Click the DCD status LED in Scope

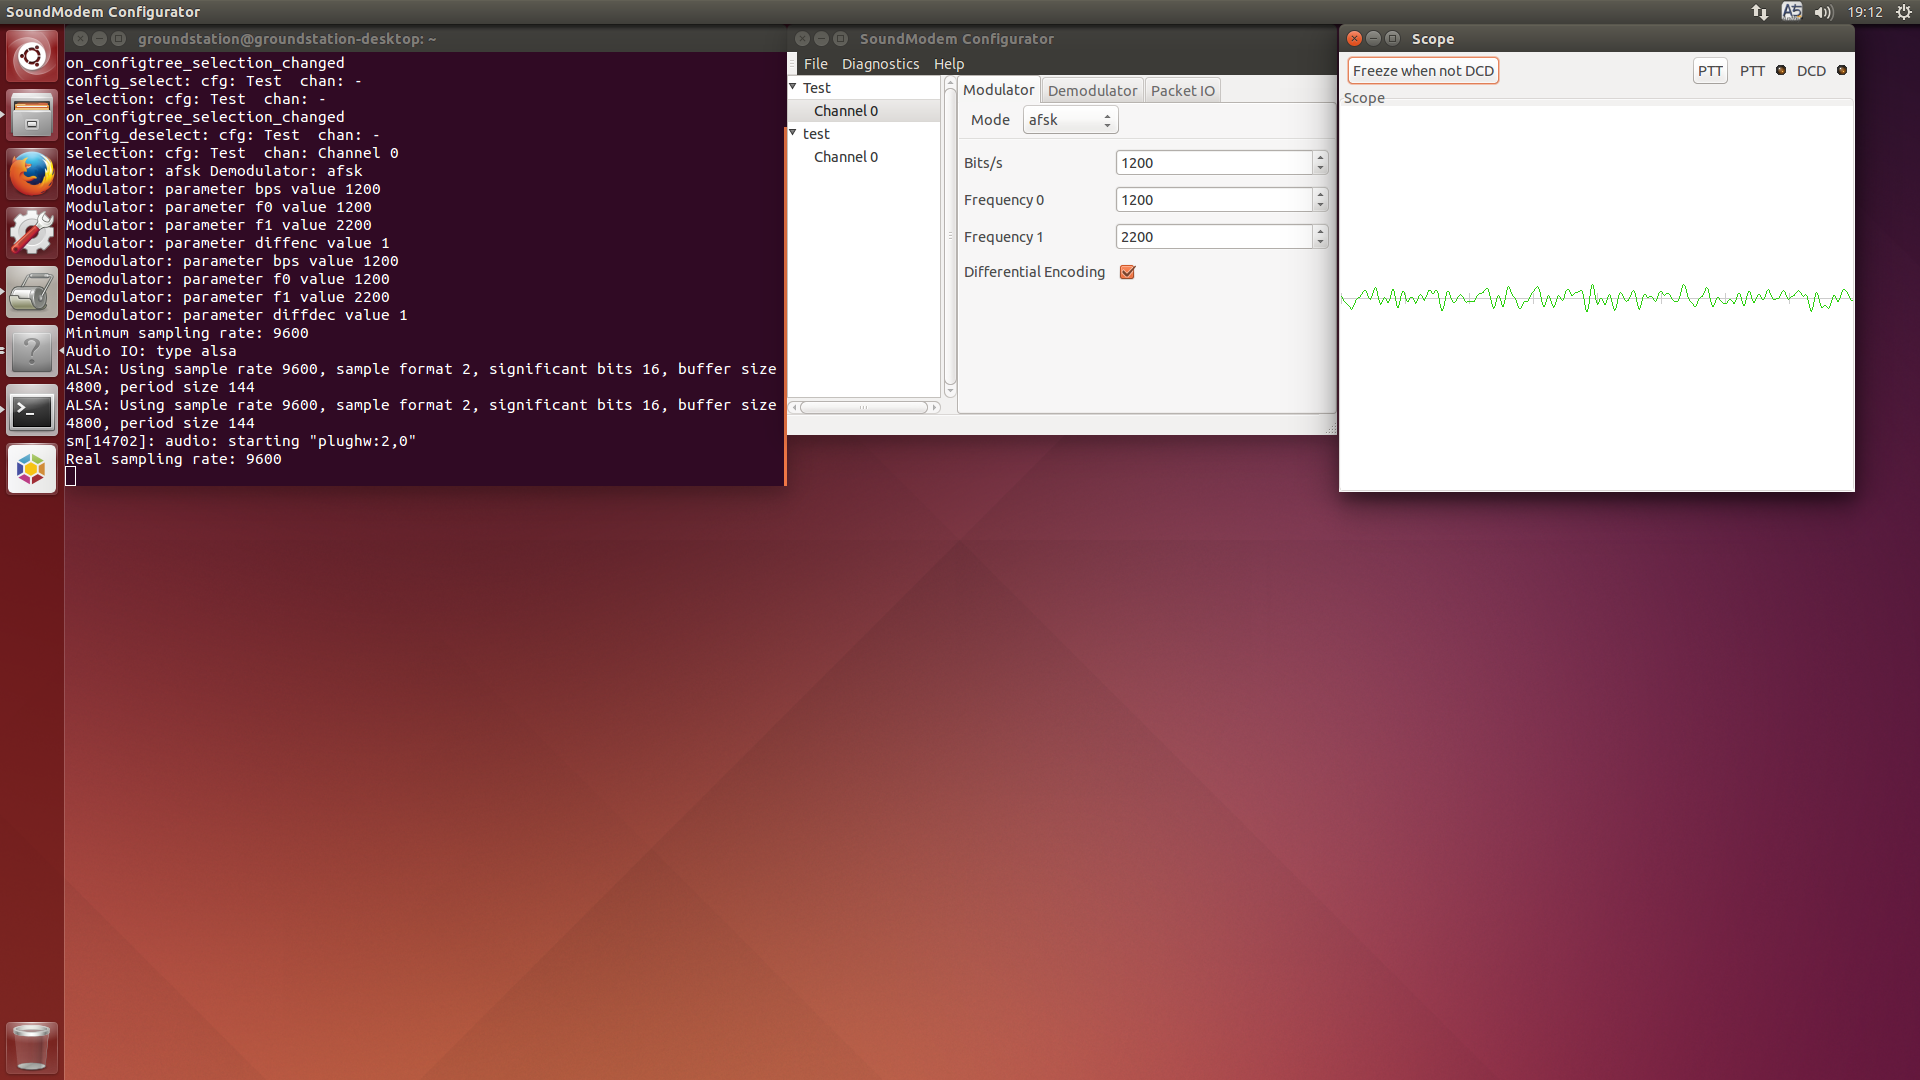point(1842,70)
